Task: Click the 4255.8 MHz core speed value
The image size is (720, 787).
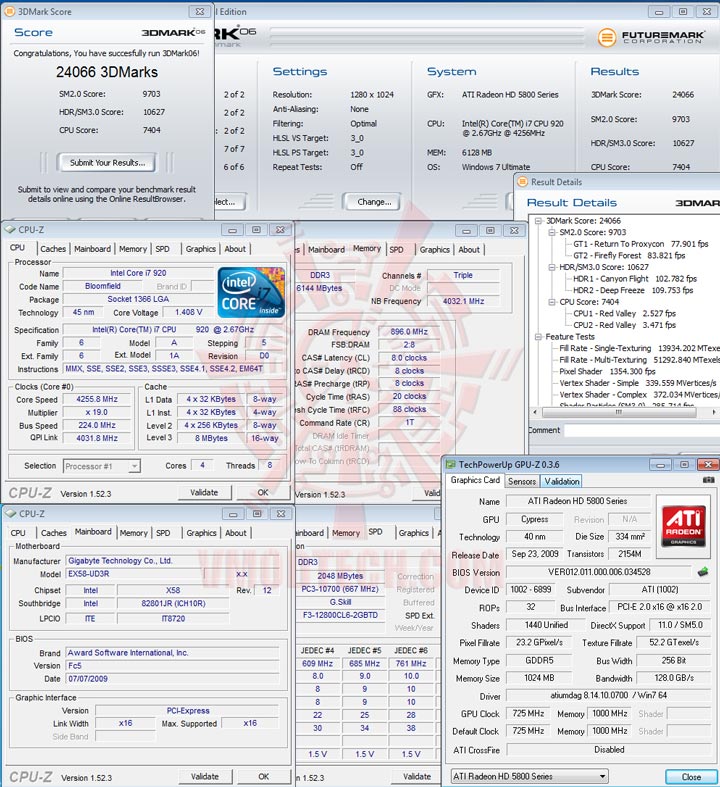Action: point(97,400)
